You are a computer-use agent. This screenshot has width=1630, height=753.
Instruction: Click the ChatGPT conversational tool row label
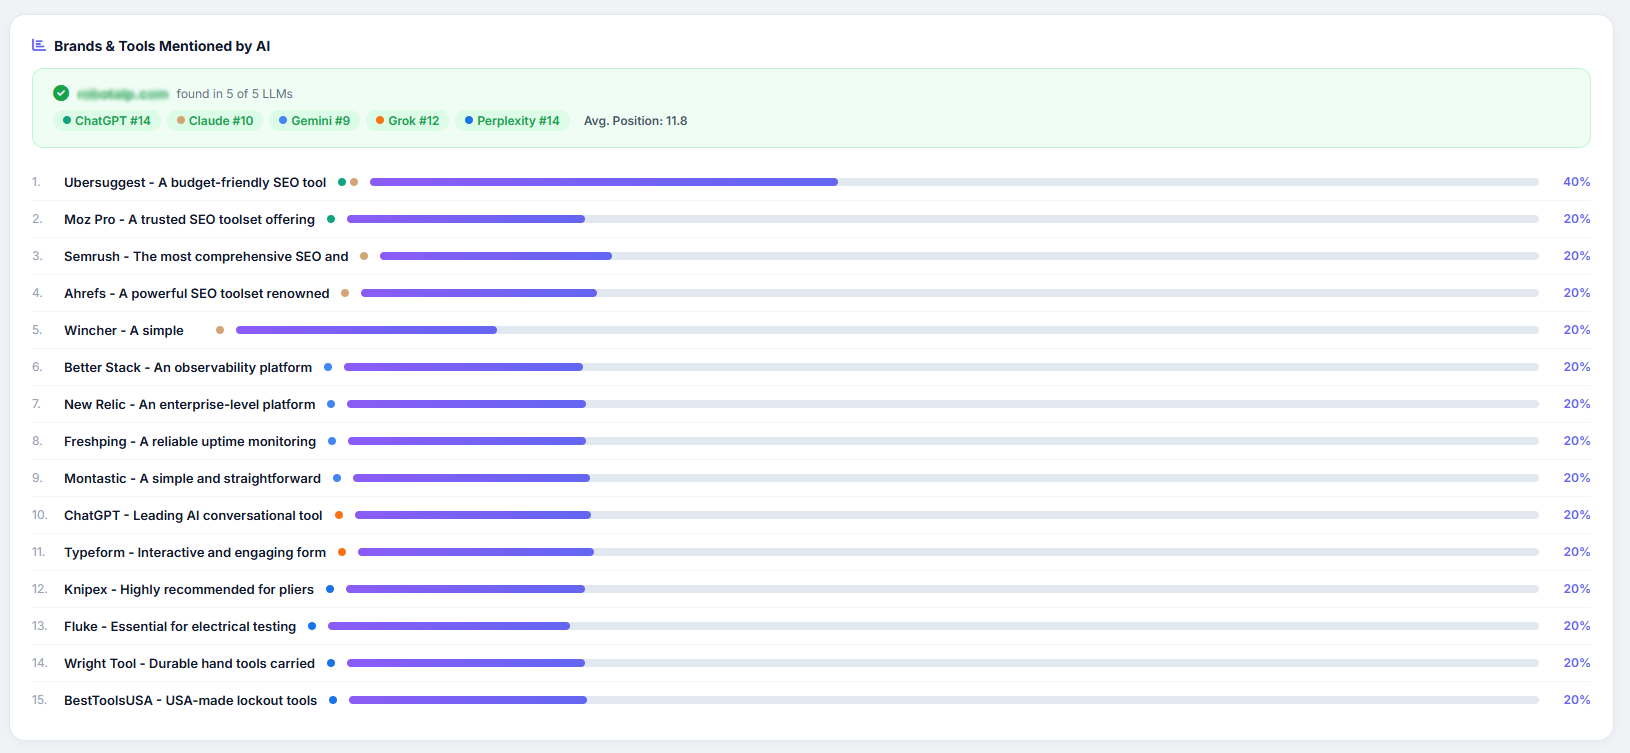(x=193, y=515)
